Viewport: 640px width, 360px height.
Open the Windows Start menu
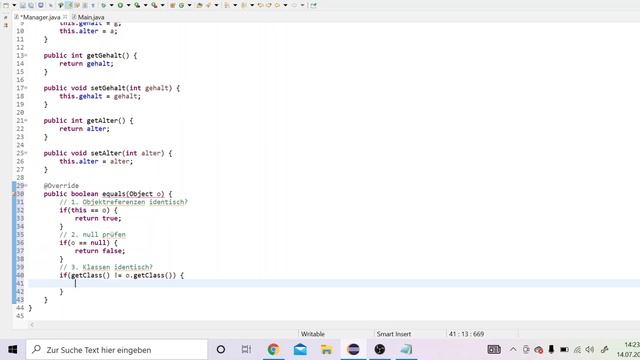[13, 350]
